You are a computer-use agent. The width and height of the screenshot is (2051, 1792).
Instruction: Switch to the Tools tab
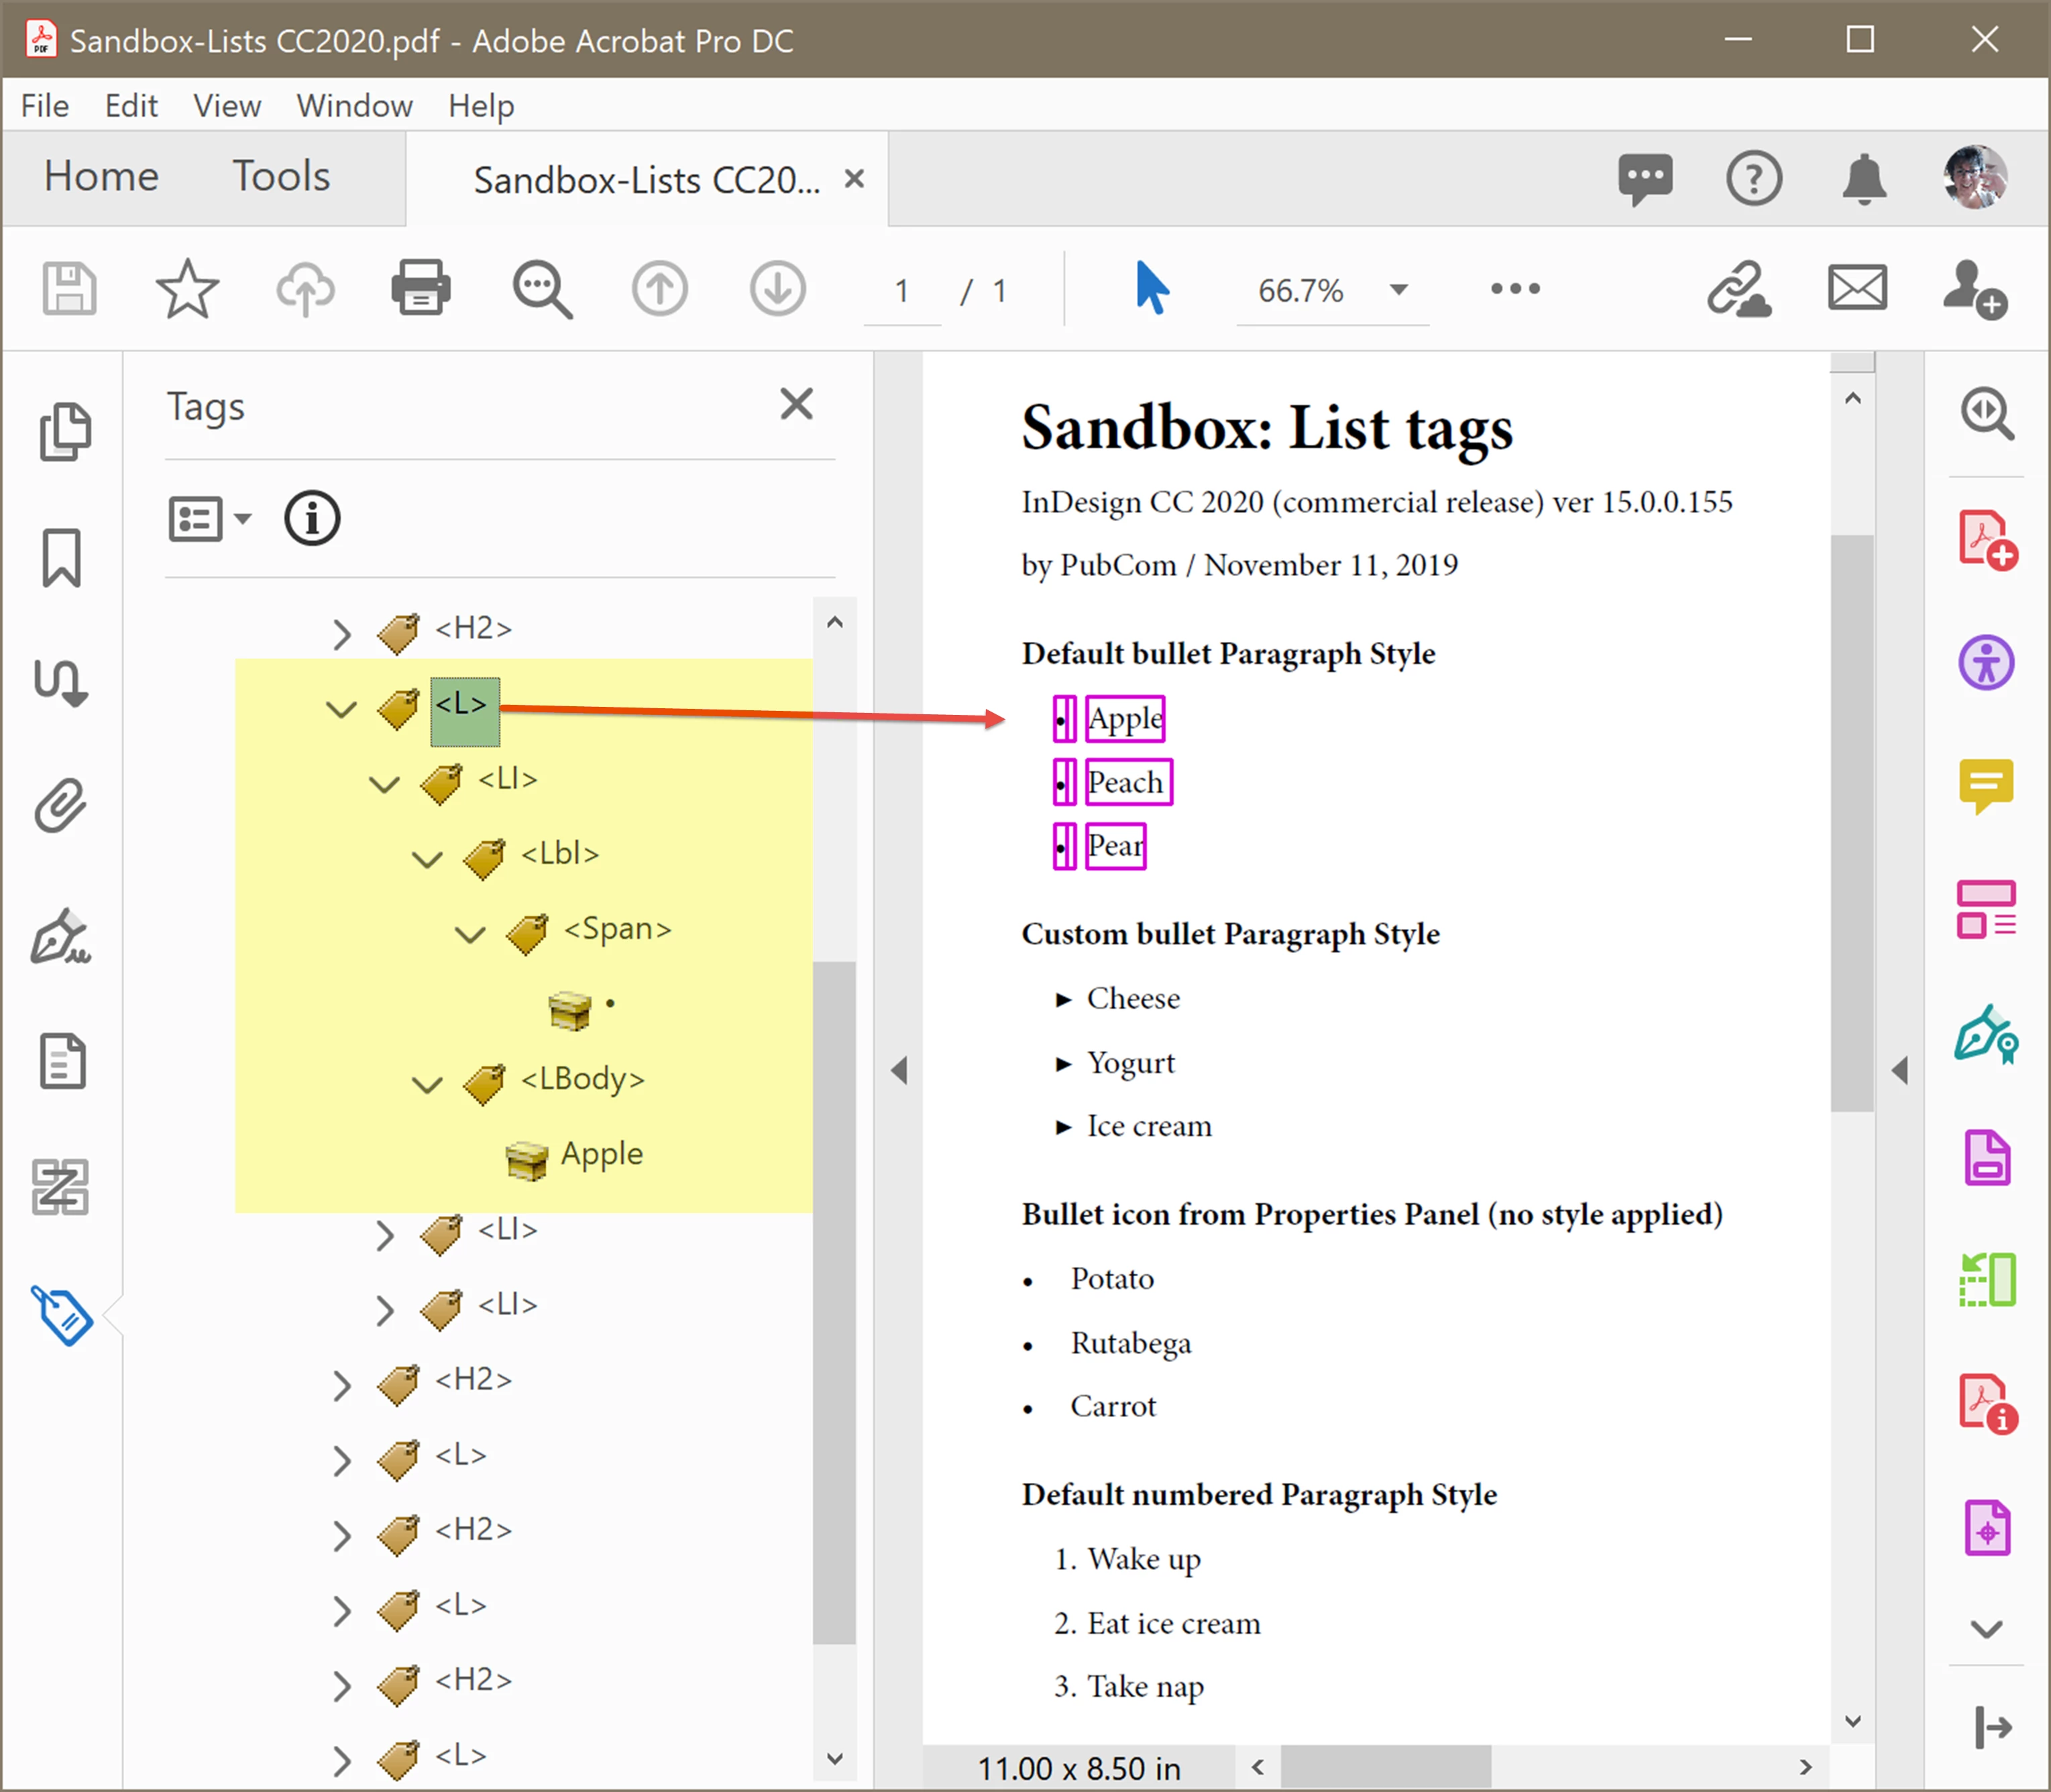tap(281, 177)
